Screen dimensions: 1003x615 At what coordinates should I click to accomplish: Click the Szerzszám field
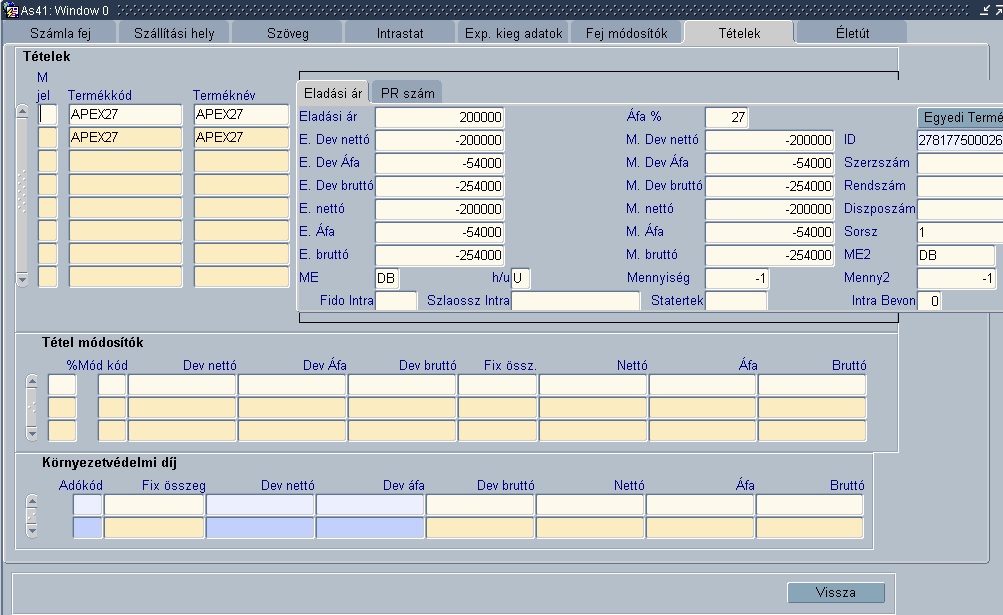(960, 163)
